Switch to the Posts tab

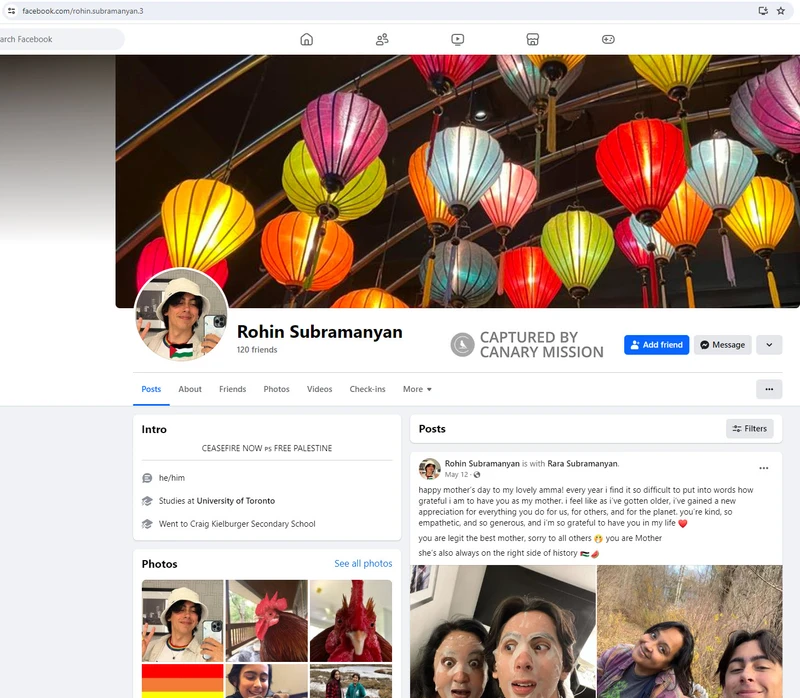(x=151, y=389)
